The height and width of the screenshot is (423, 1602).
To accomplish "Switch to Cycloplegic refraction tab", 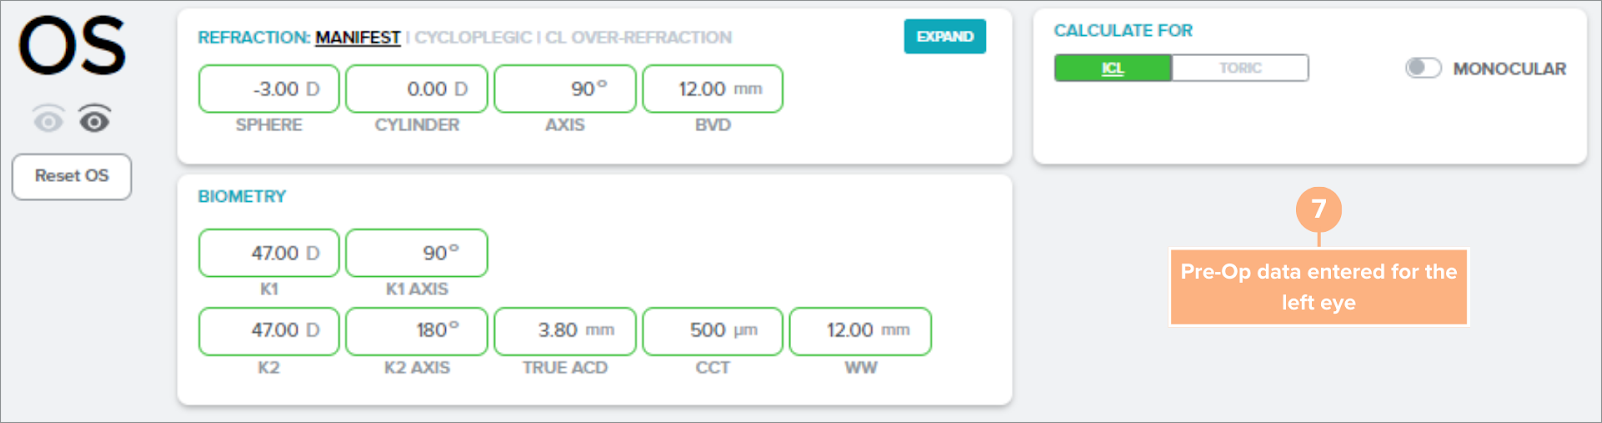I will (x=472, y=38).
